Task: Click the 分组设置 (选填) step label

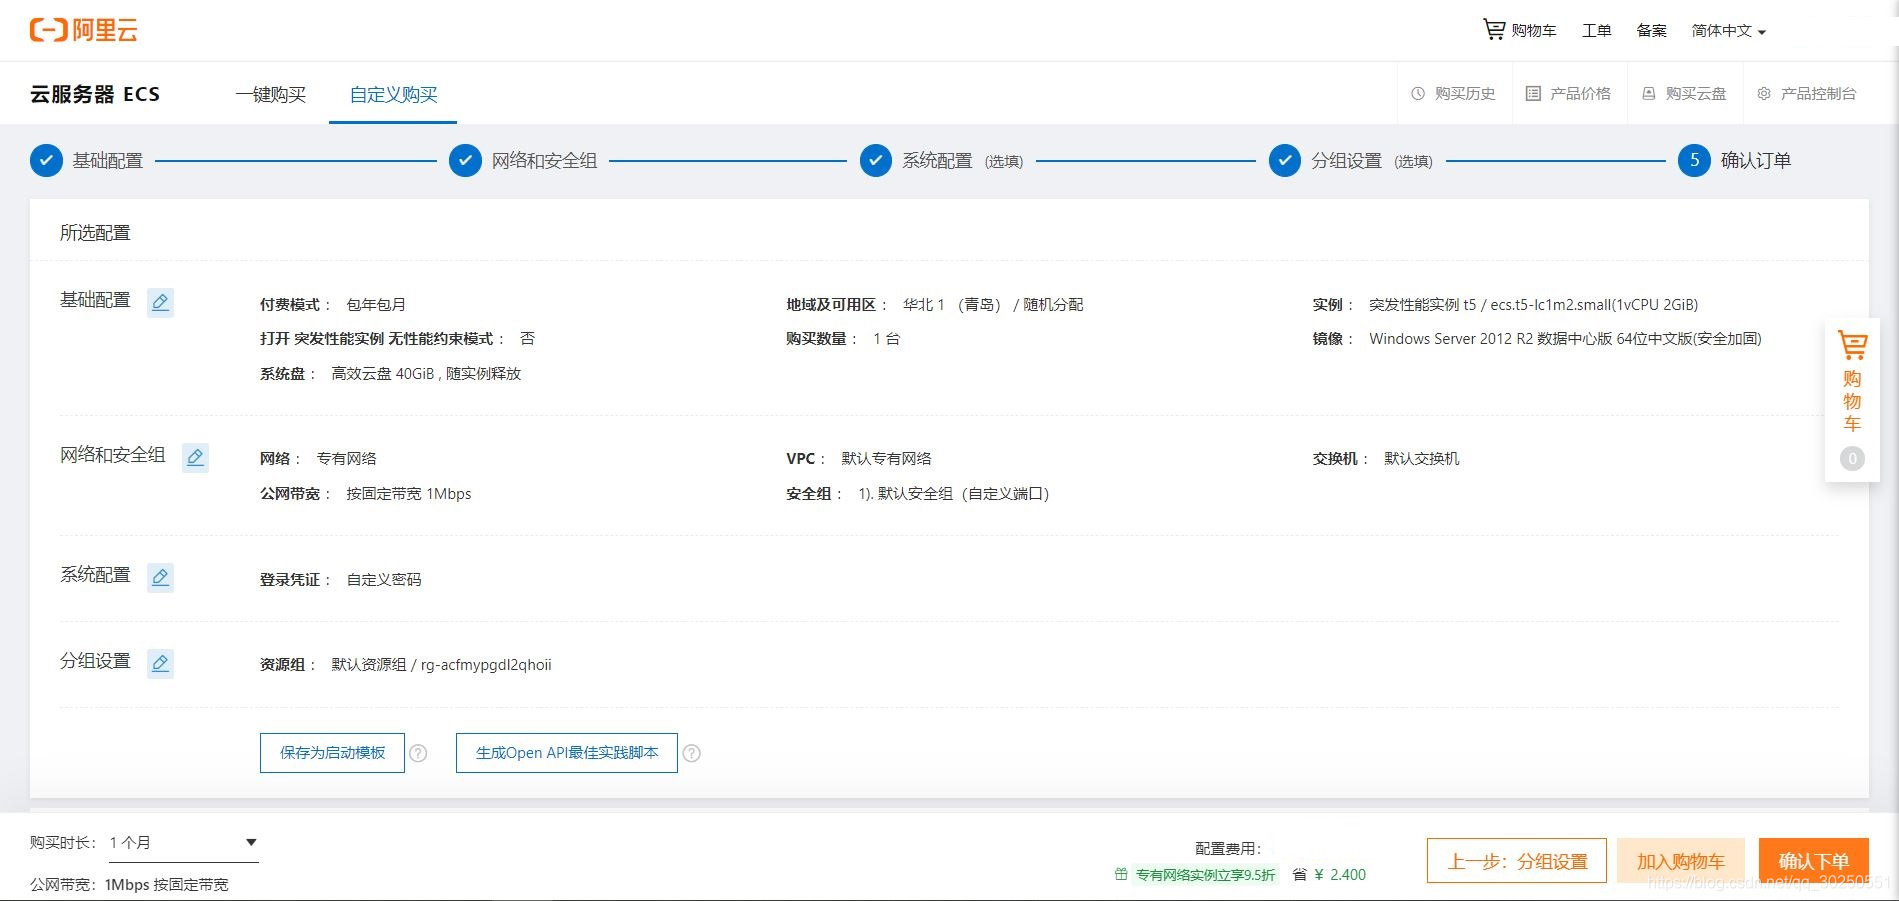Action: (1372, 160)
